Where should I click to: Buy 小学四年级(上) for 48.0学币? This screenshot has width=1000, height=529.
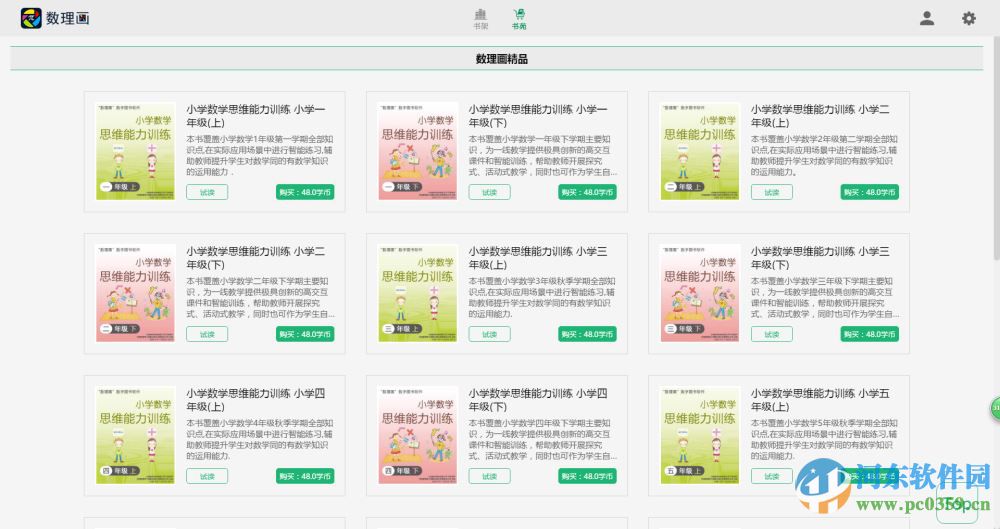305,476
